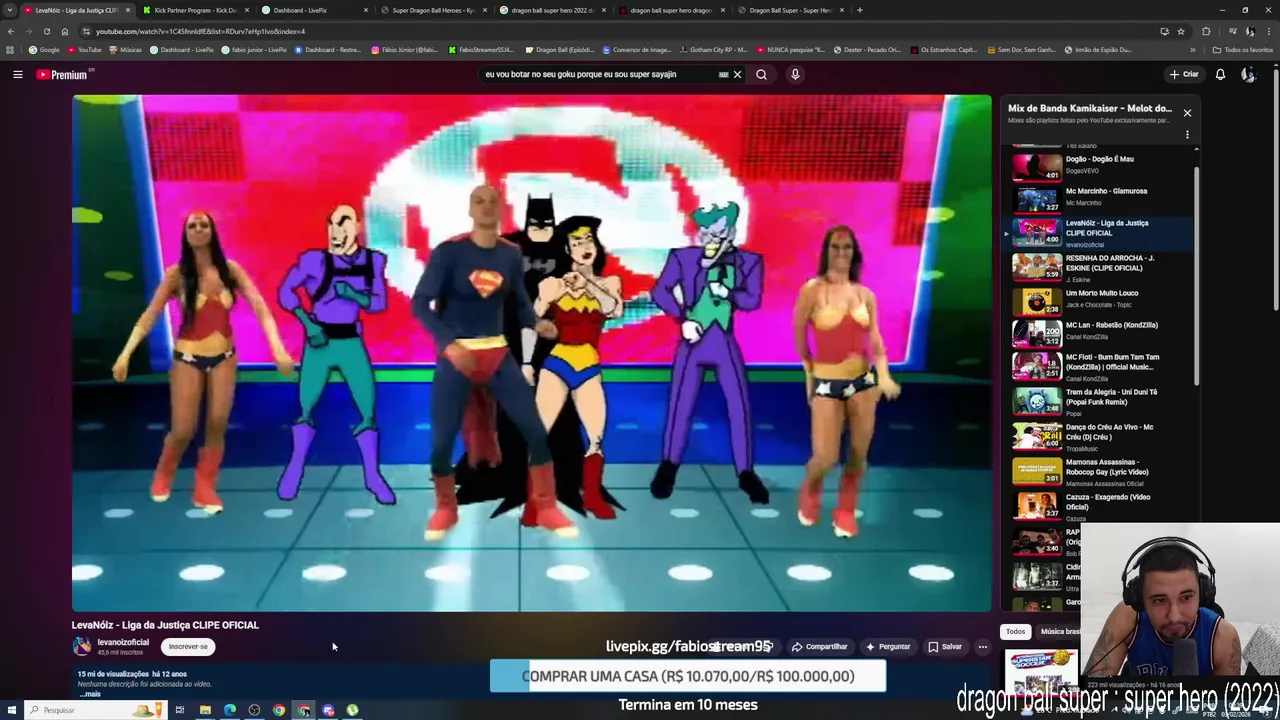Open Task View on the taskbar
The height and width of the screenshot is (720, 1280).
click(x=180, y=710)
